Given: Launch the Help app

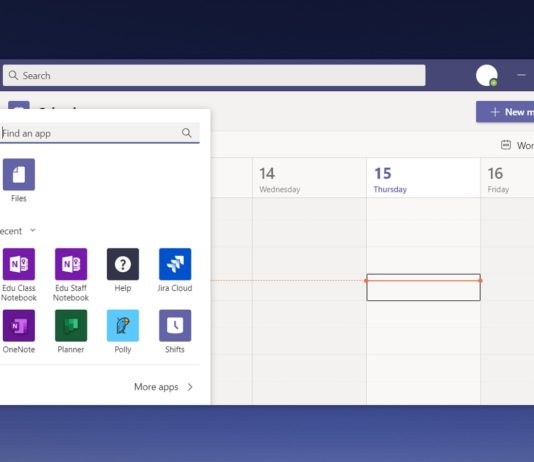Looking at the screenshot, I should click(x=123, y=264).
